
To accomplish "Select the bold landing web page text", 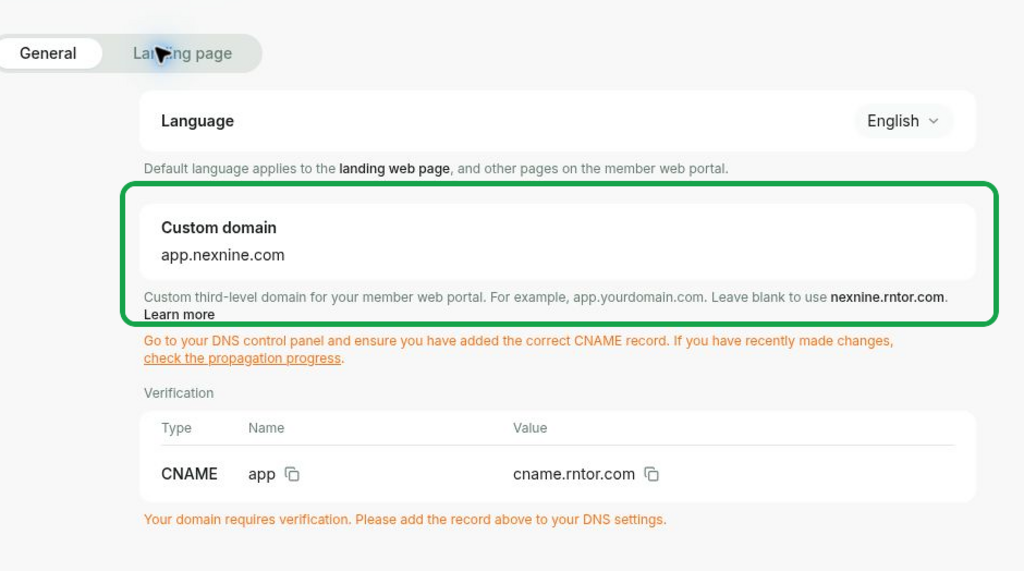I will (x=394, y=169).
